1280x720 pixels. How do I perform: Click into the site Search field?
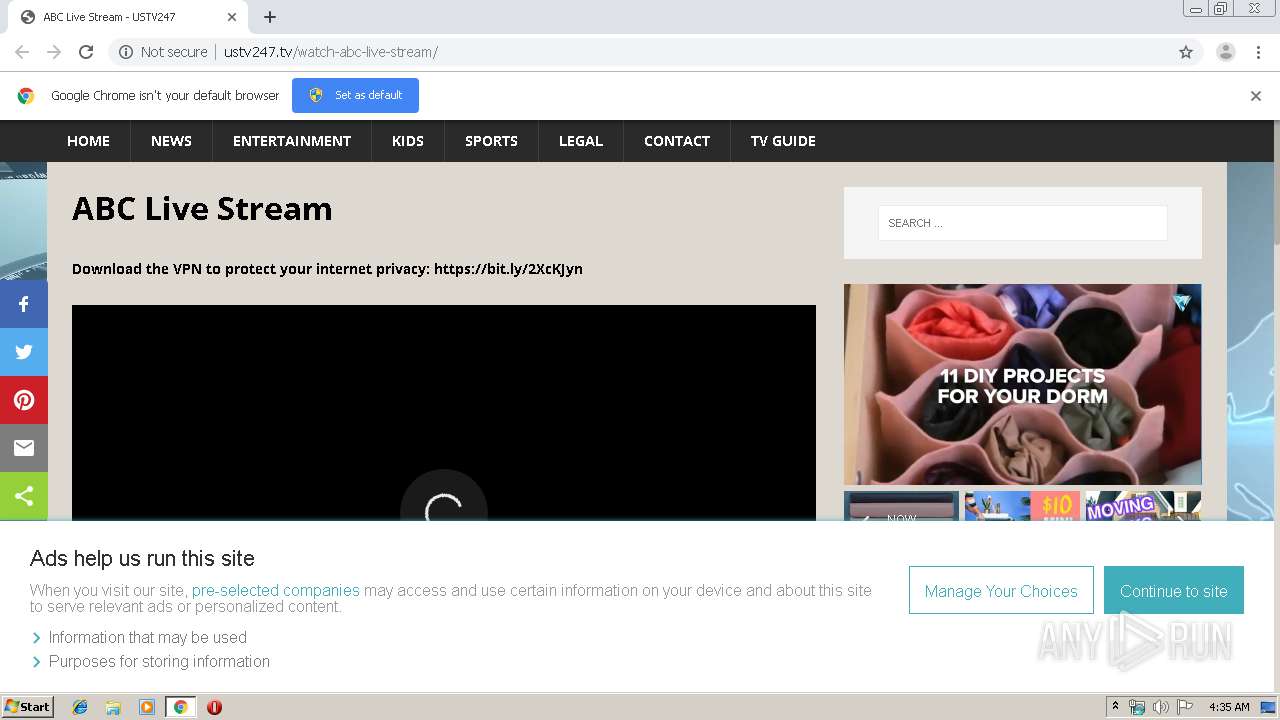click(x=1022, y=223)
